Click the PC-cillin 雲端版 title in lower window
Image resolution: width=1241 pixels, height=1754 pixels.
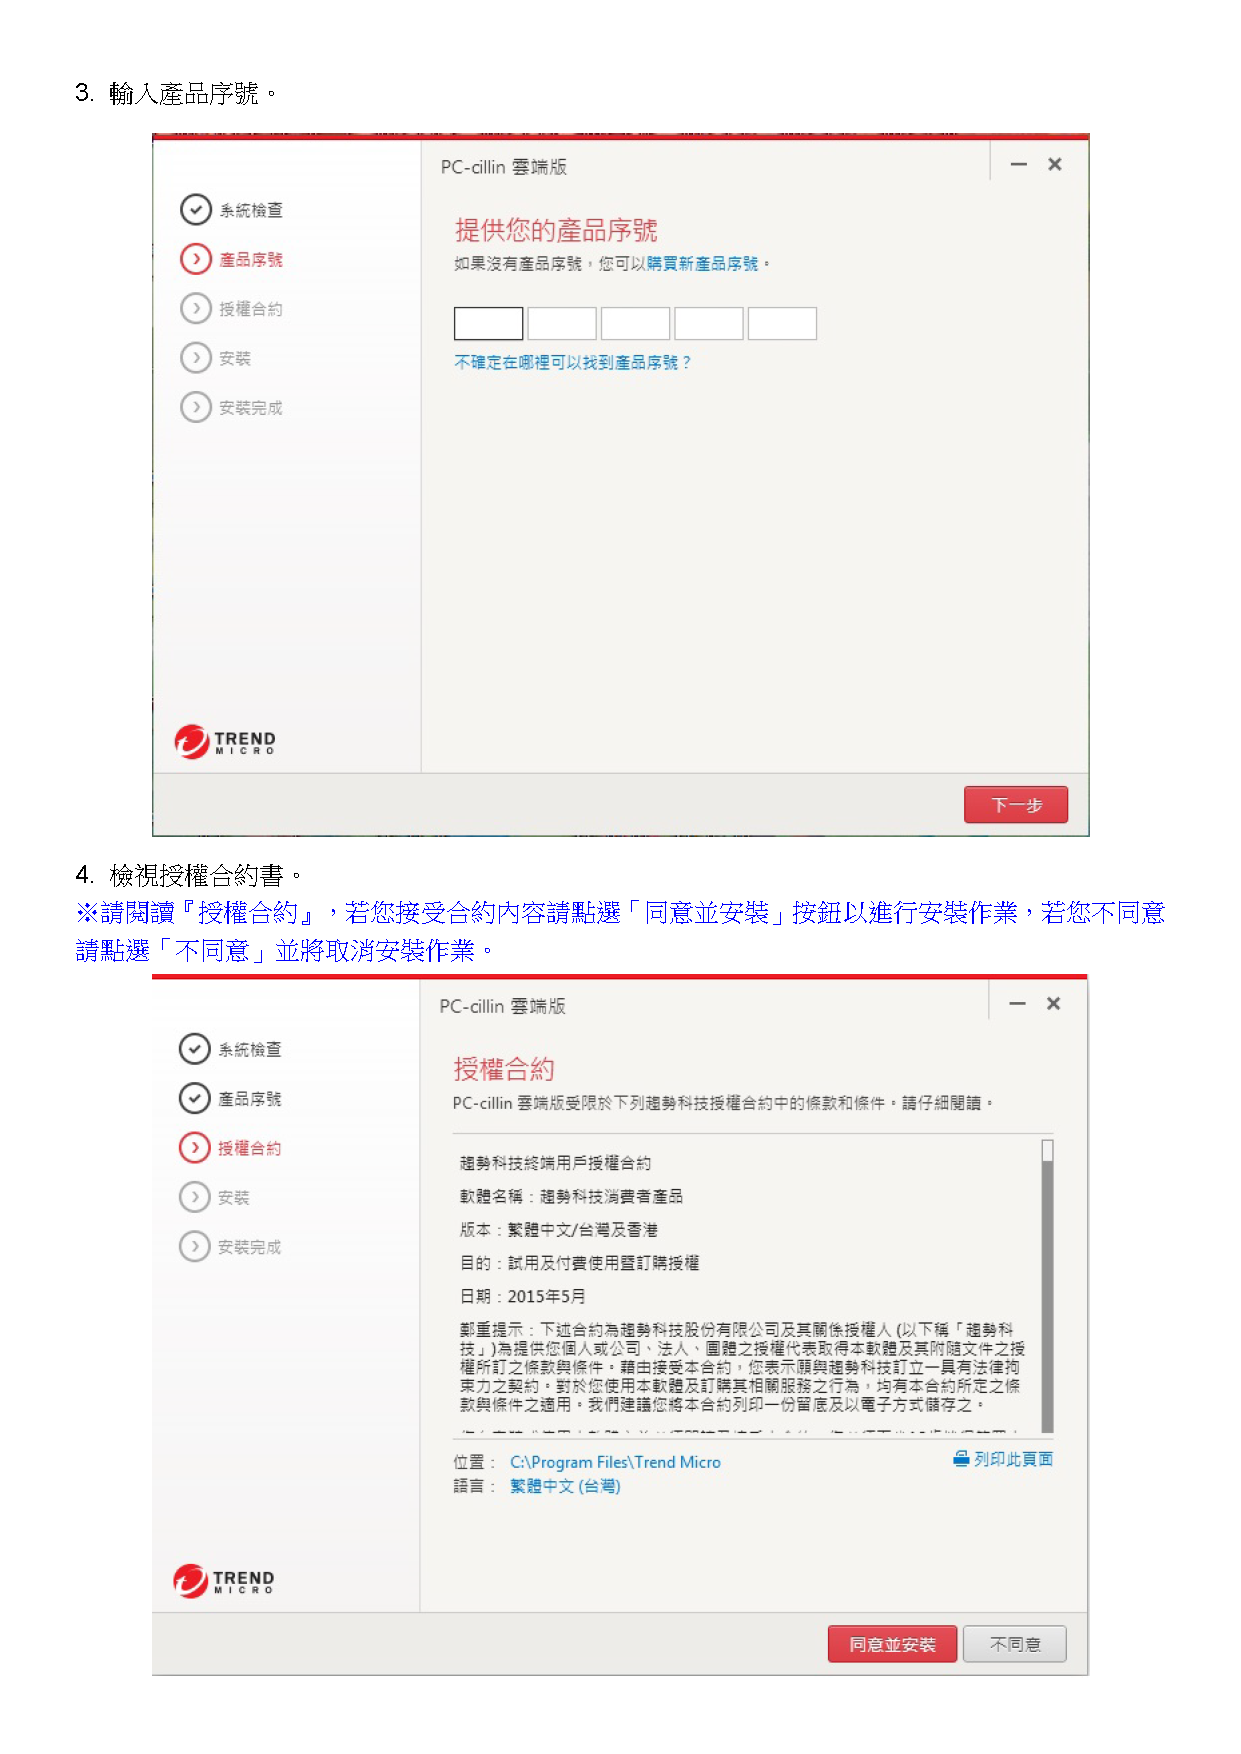(x=502, y=1006)
